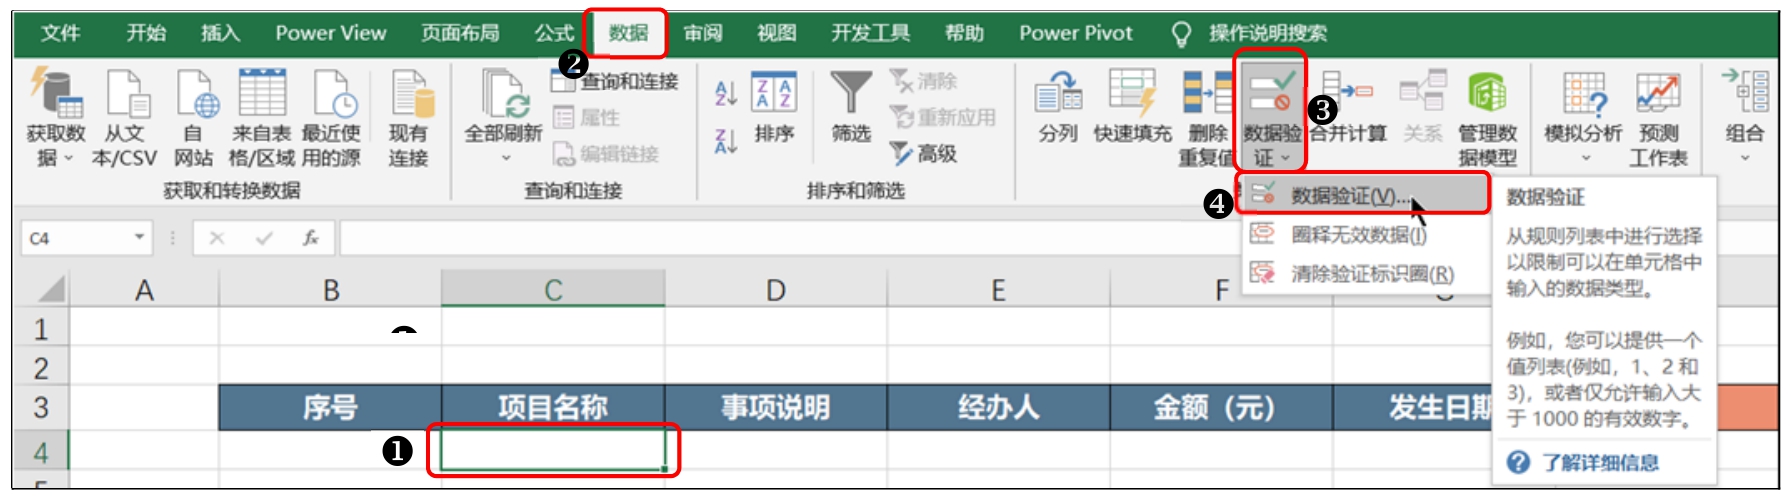The image size is (1791, 503).
Task: Sort descending with Z-A icon
Action: 726,141
